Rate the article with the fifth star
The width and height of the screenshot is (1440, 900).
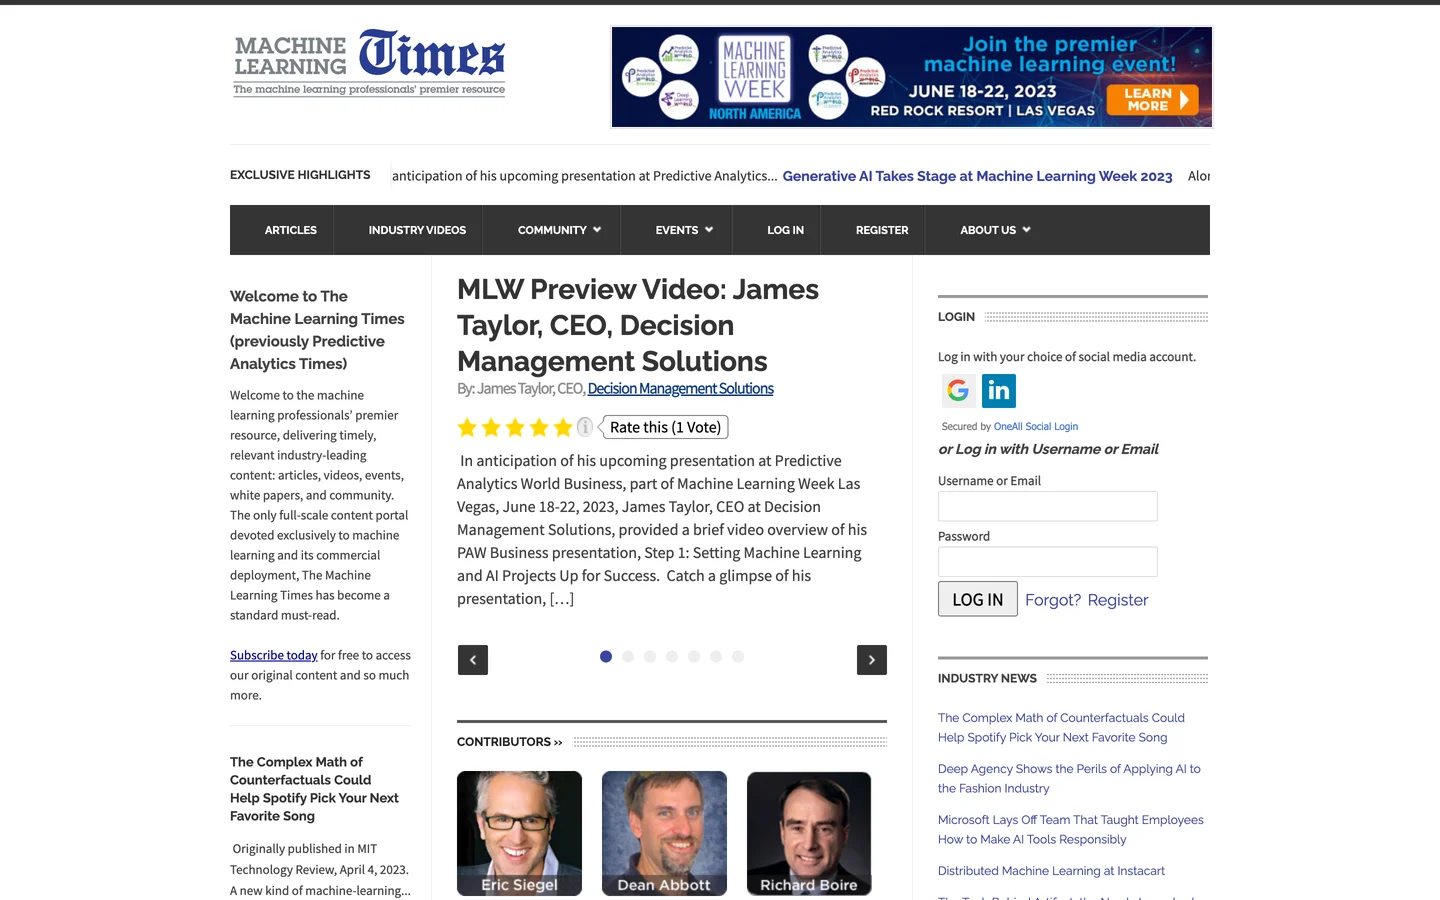pyautogui.click(x=563, y=428)
